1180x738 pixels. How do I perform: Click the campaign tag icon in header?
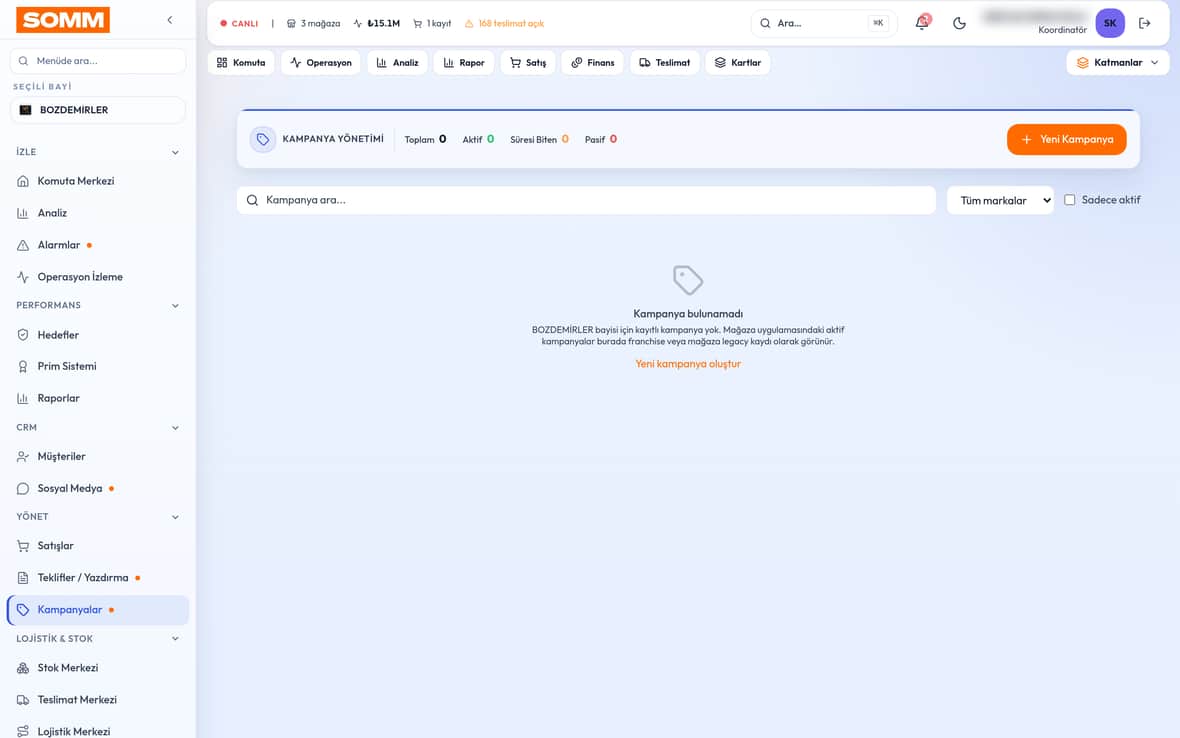pyautogui.click(x=263, y=139)
